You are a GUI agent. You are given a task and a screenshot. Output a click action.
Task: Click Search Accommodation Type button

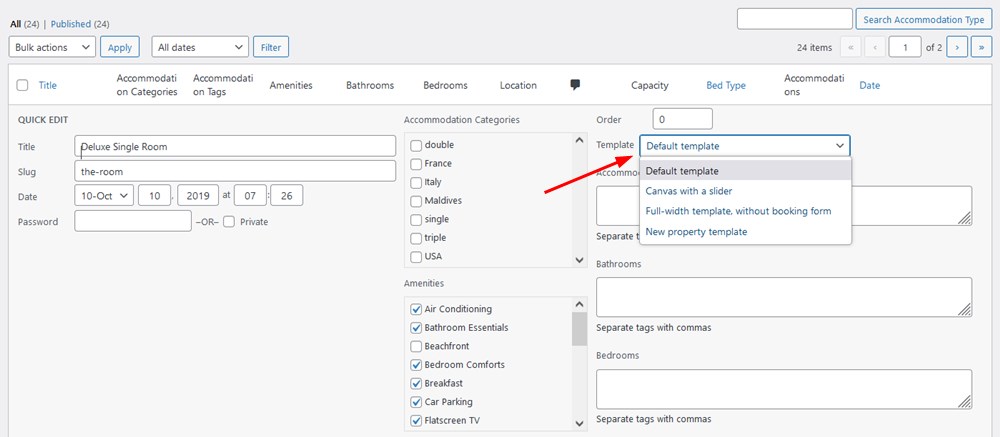tap(923, 20)
